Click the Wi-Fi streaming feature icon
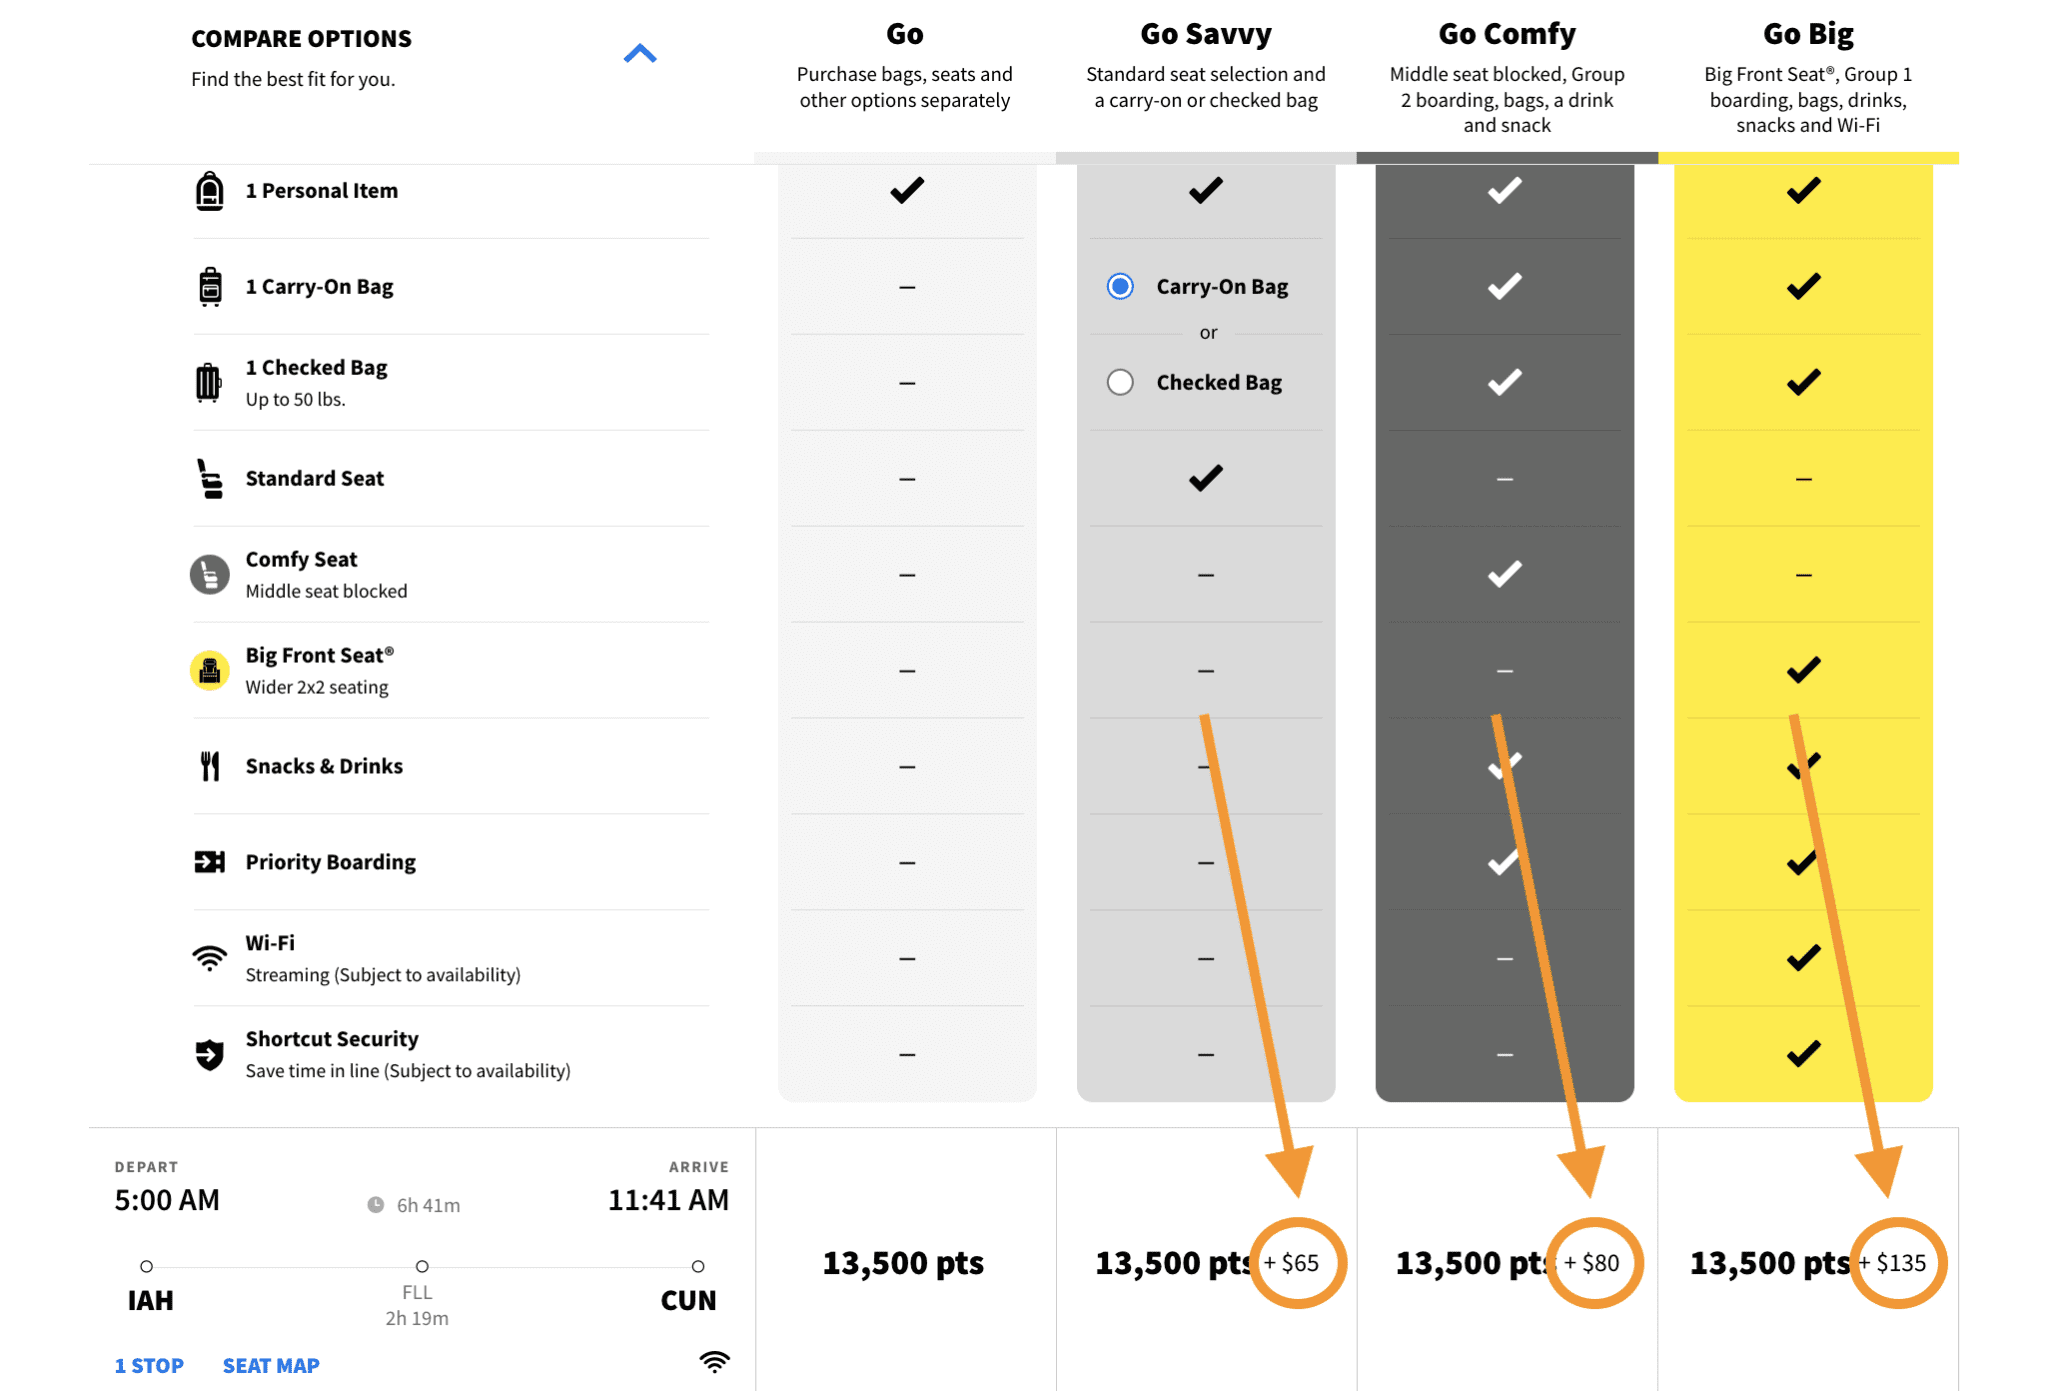This screenshot has width=2048, height=1391. click(x=209, y=958)
